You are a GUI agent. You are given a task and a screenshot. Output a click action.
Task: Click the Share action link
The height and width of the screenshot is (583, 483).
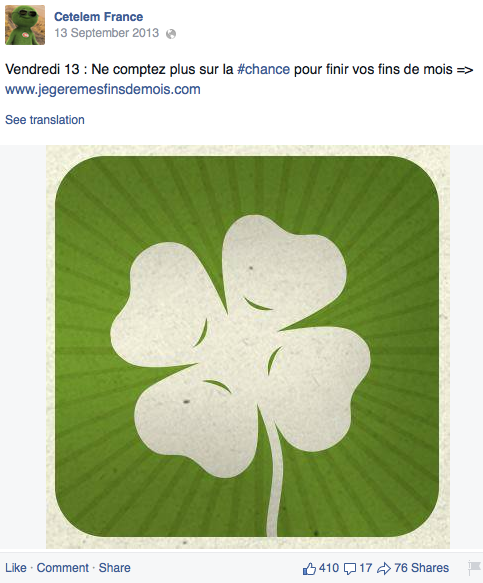tap(115, 568)
